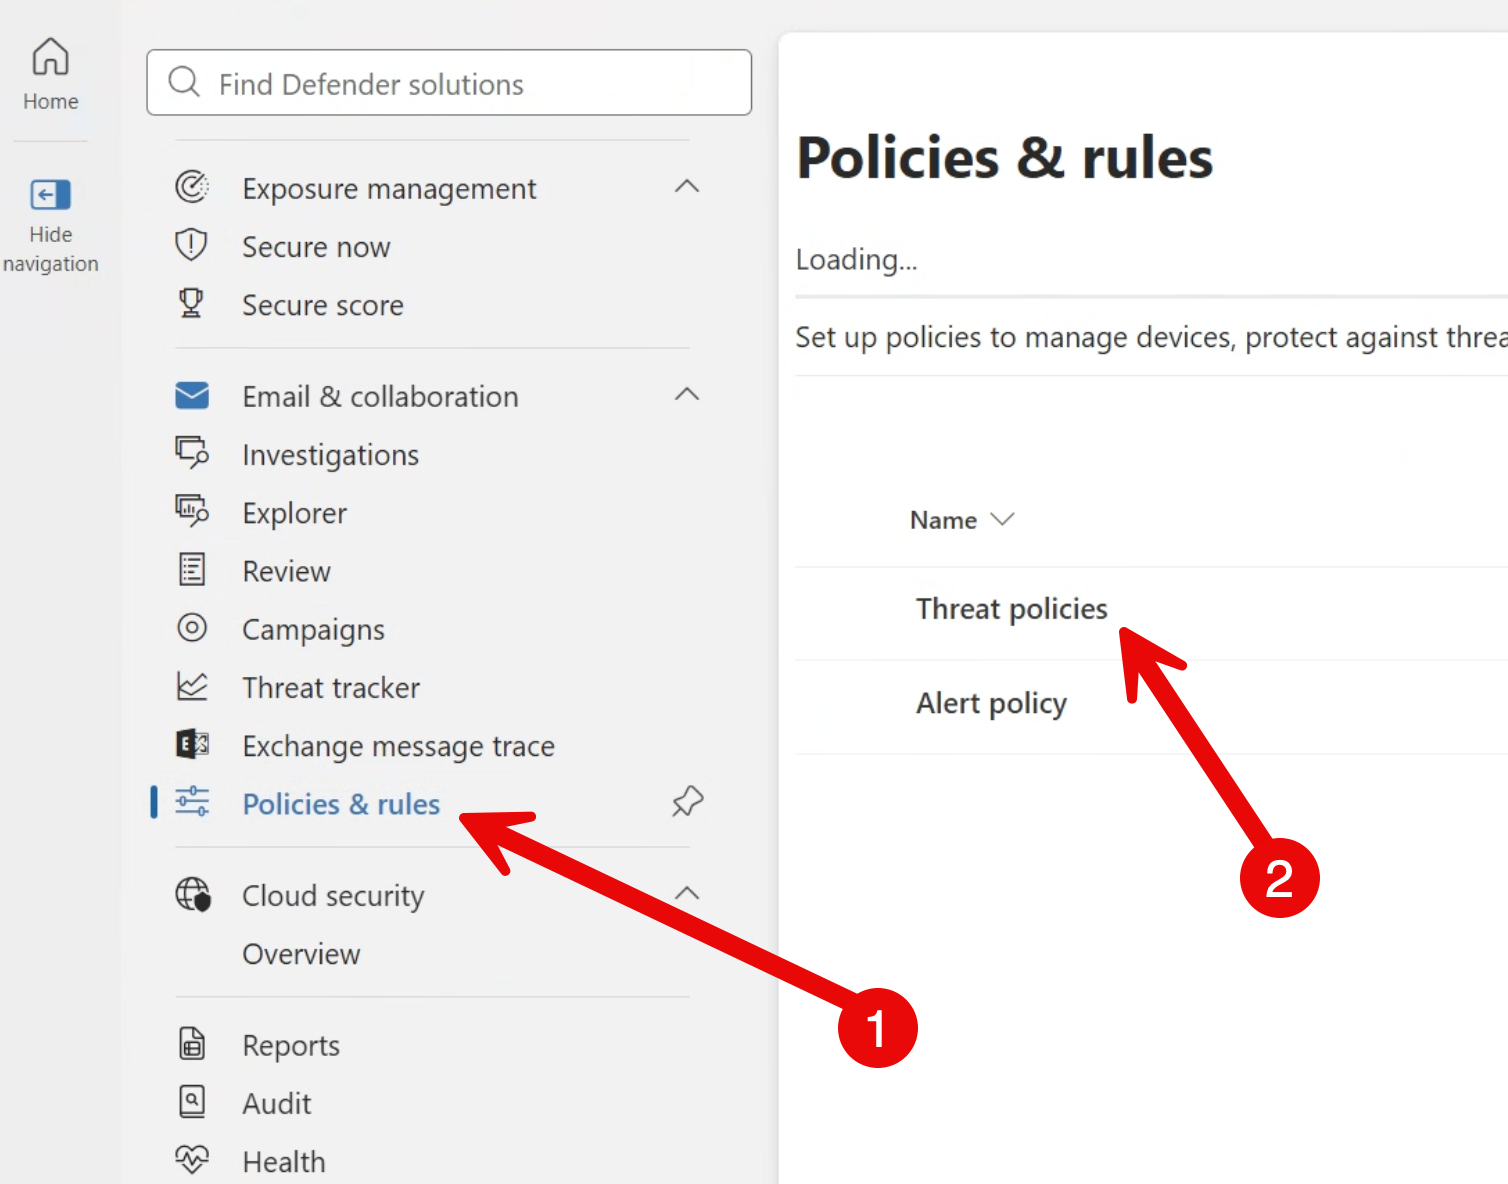The height and width of the screenshot is (1184, 1508).
Task: Select Review in the navigation
Action: click(287, 571)
